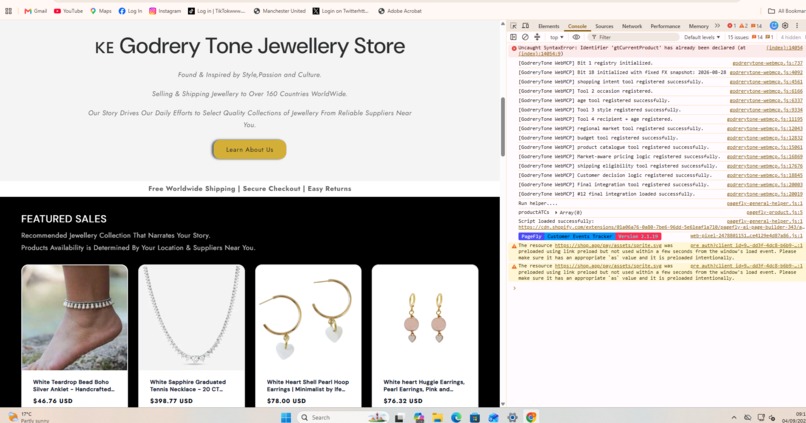Click the '4 hidden' messages label
Screen dimensions: 806x423
coord(791,37)
